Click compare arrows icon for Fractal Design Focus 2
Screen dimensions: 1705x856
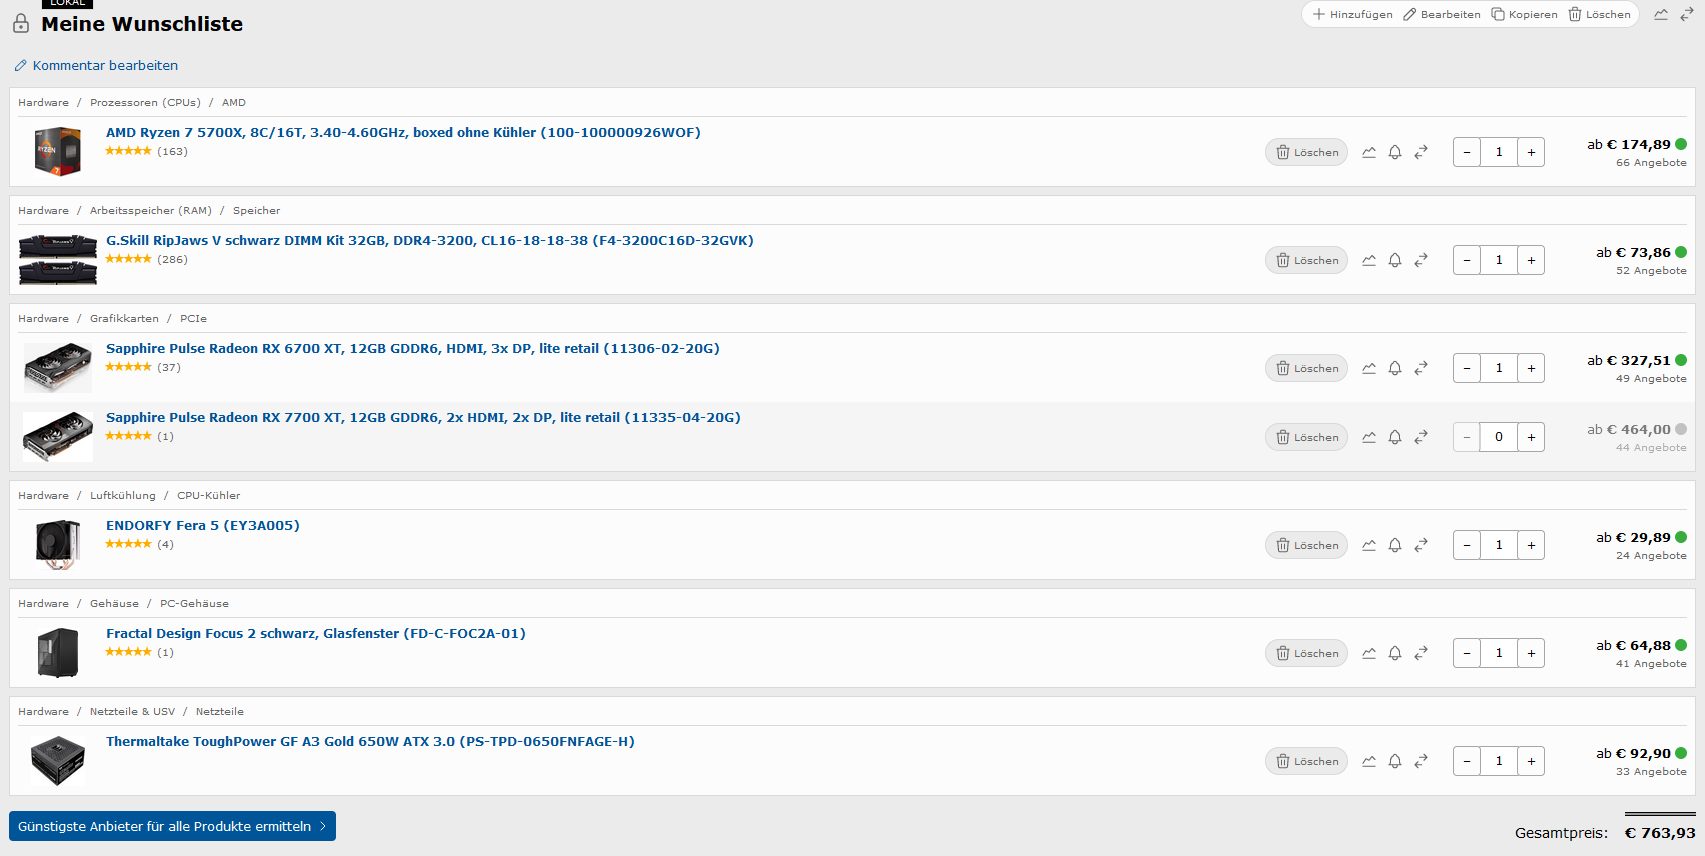[x=1421, y=653]
